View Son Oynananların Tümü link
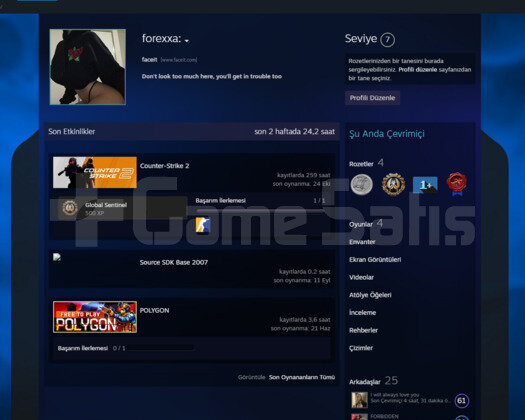This screenshot has height=420, width=525. (x=302, y=377)
